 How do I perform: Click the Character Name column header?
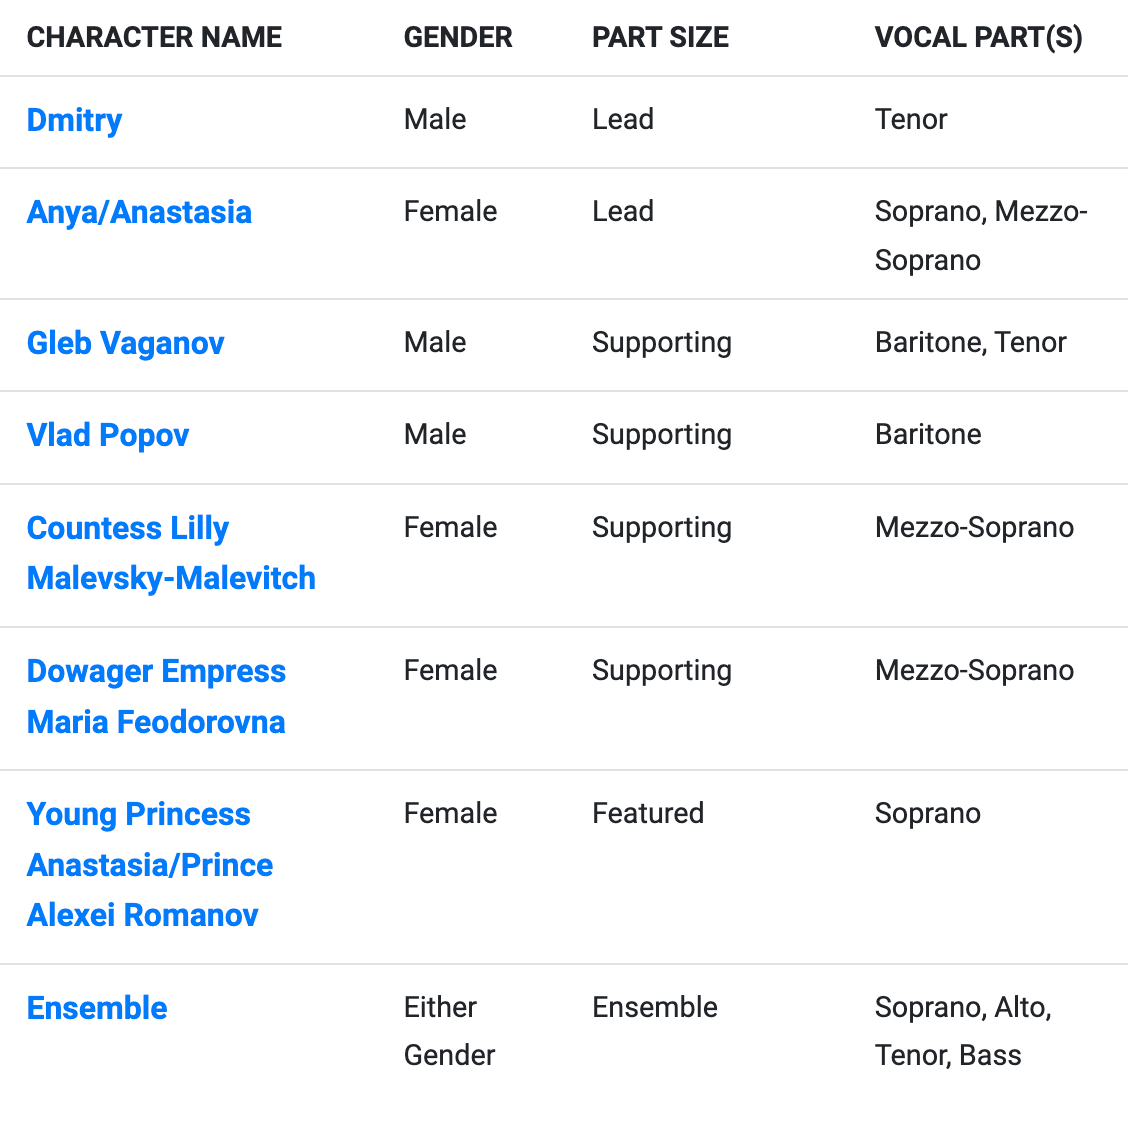pyautogui.click(x=154, y=37)
